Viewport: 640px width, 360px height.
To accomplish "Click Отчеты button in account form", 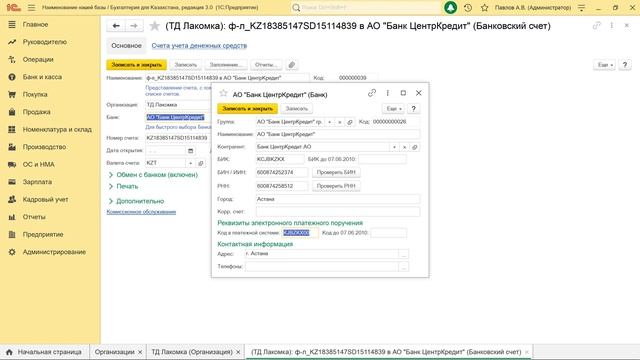I will click(266, 65).
